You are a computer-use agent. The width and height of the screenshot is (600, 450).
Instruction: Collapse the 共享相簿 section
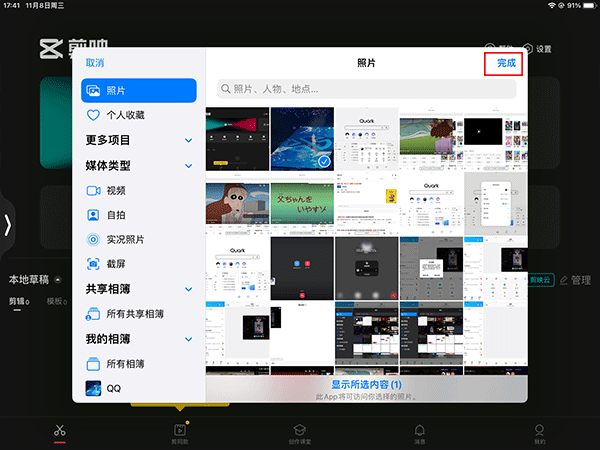click(x=188, y=290)
